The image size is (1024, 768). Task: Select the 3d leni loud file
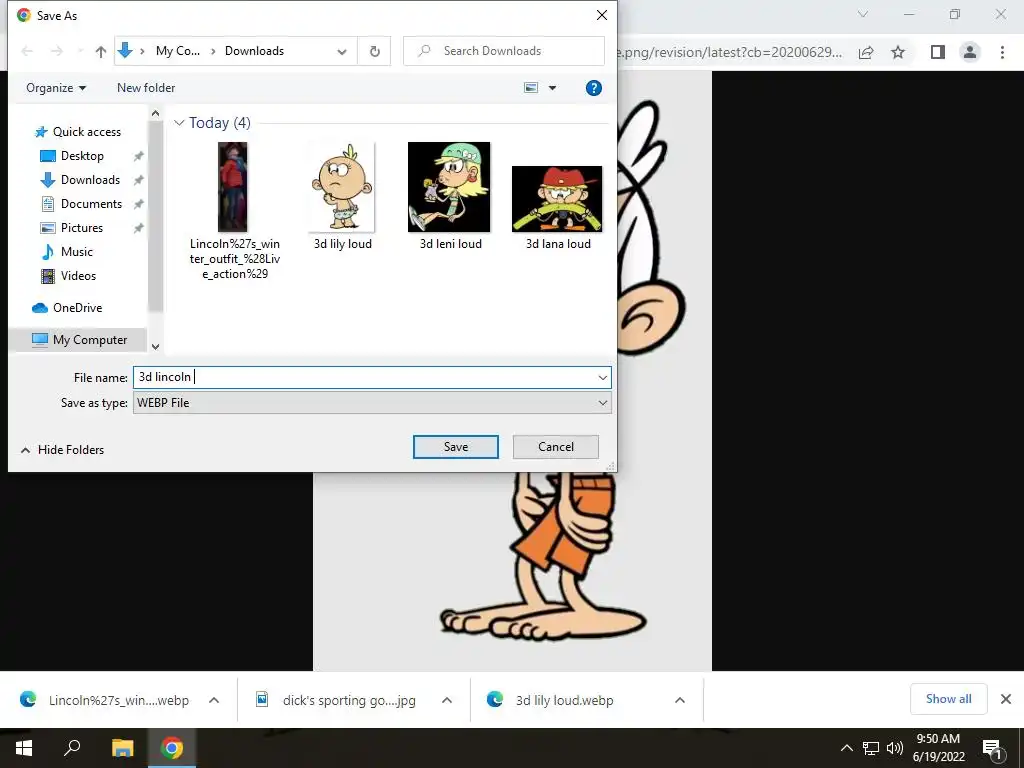(450, 196)
